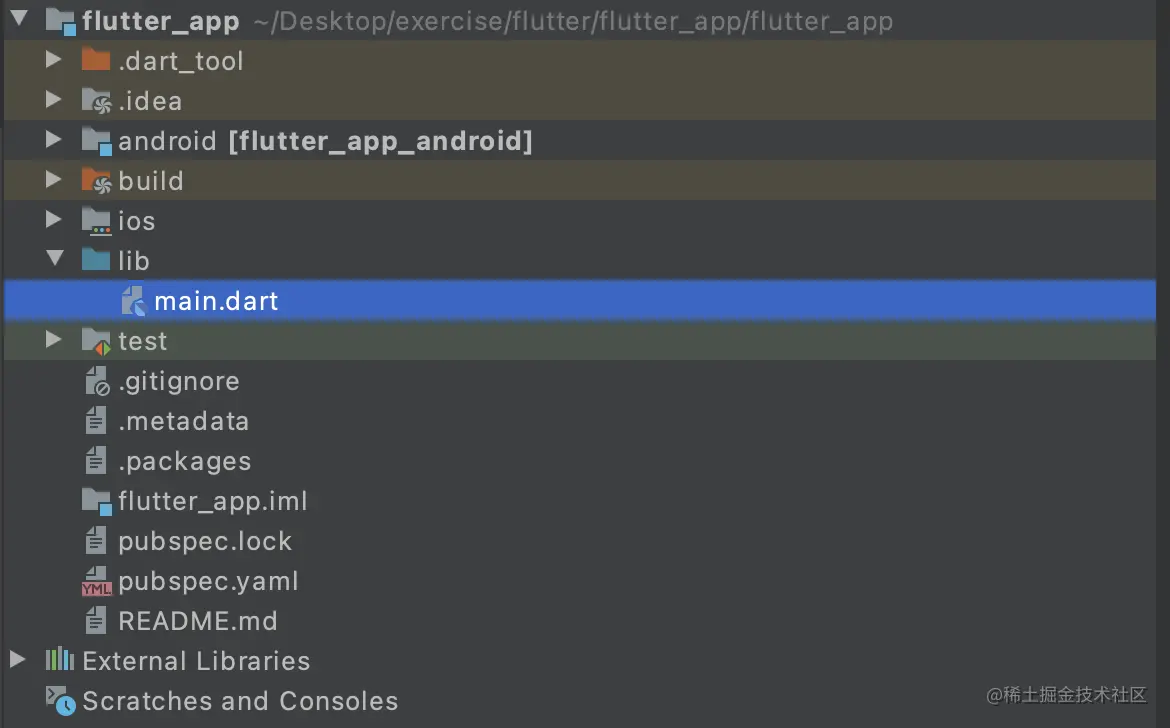Click the orange .dart_tool folder icon
Image resolution: width=1170 pixels, height=728 pixels.
(96, 61)
